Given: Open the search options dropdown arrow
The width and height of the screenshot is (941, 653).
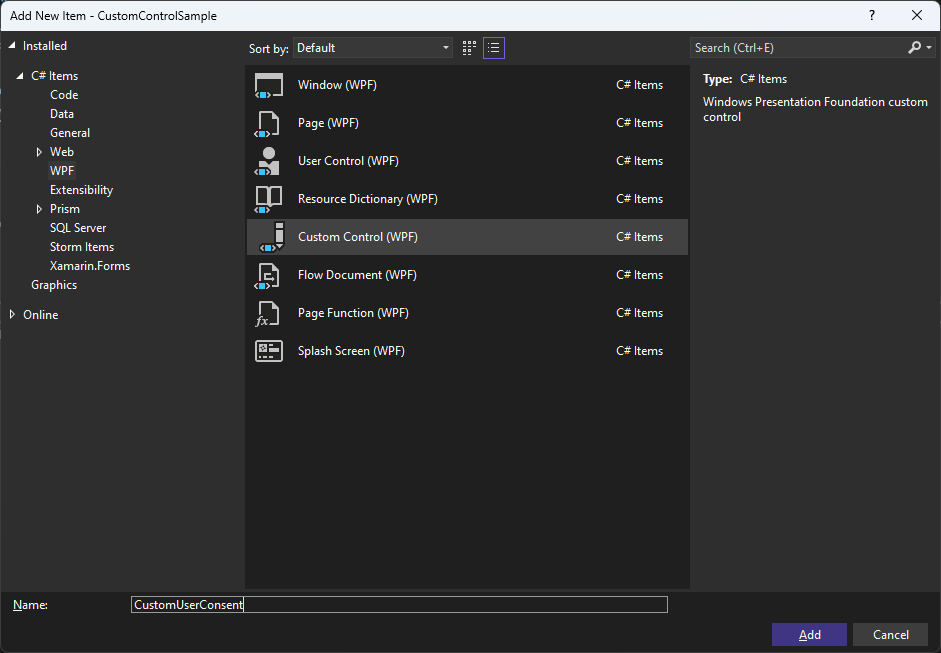Looking at the screenshot, I should [929, 47].
